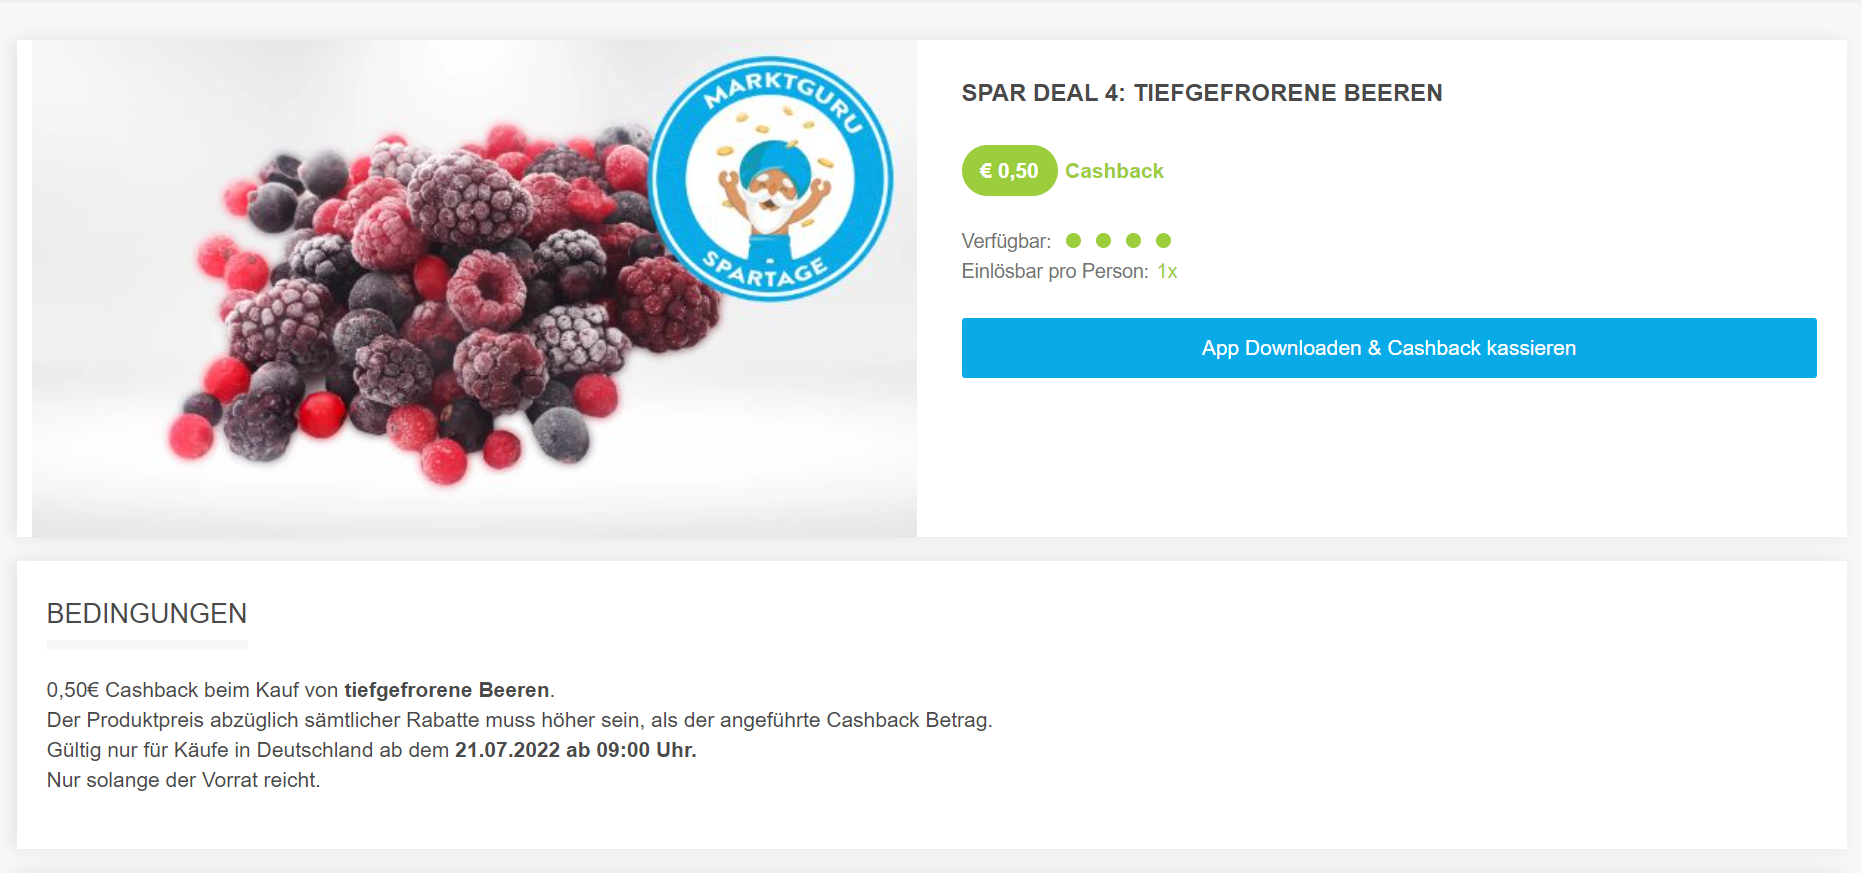The image size is (1862, 873).
Task: Click the underline bar beneath Bedingungen heading
Action: pos(147,645)
